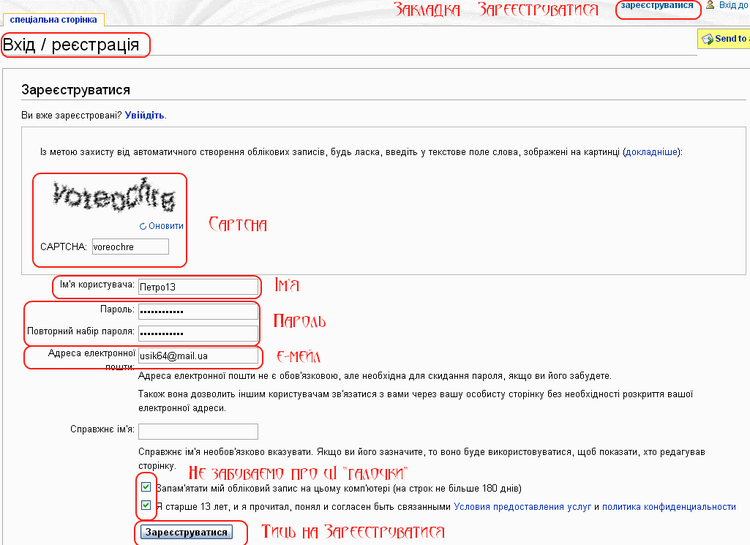The height and width of the screenshot is (545, 750).
Task: Click the 'Вхід / реєстрація' page heading
Action: pyautogui.click(x=71, y=45)
